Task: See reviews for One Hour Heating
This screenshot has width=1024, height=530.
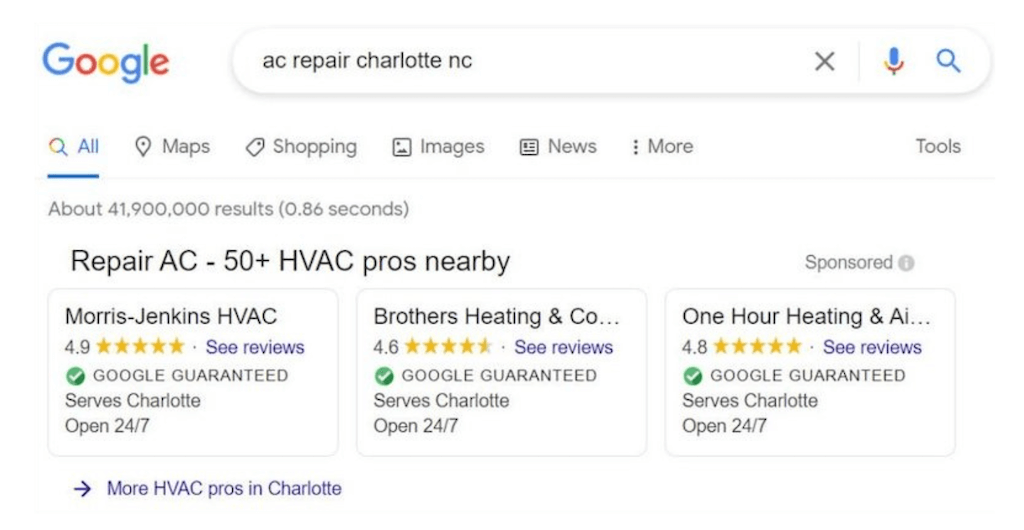Action: point(872,347)
